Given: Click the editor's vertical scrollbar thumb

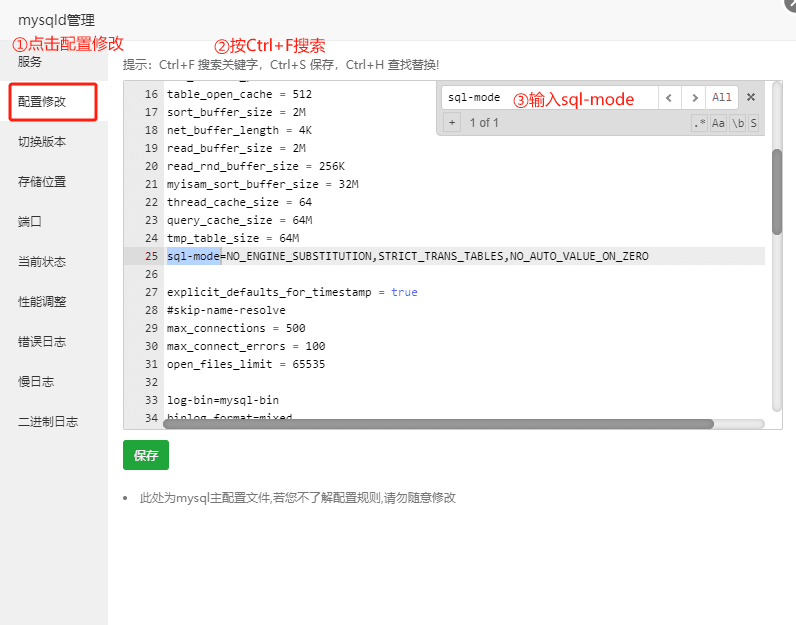Looking at the screenshot, I should [776, 192].
